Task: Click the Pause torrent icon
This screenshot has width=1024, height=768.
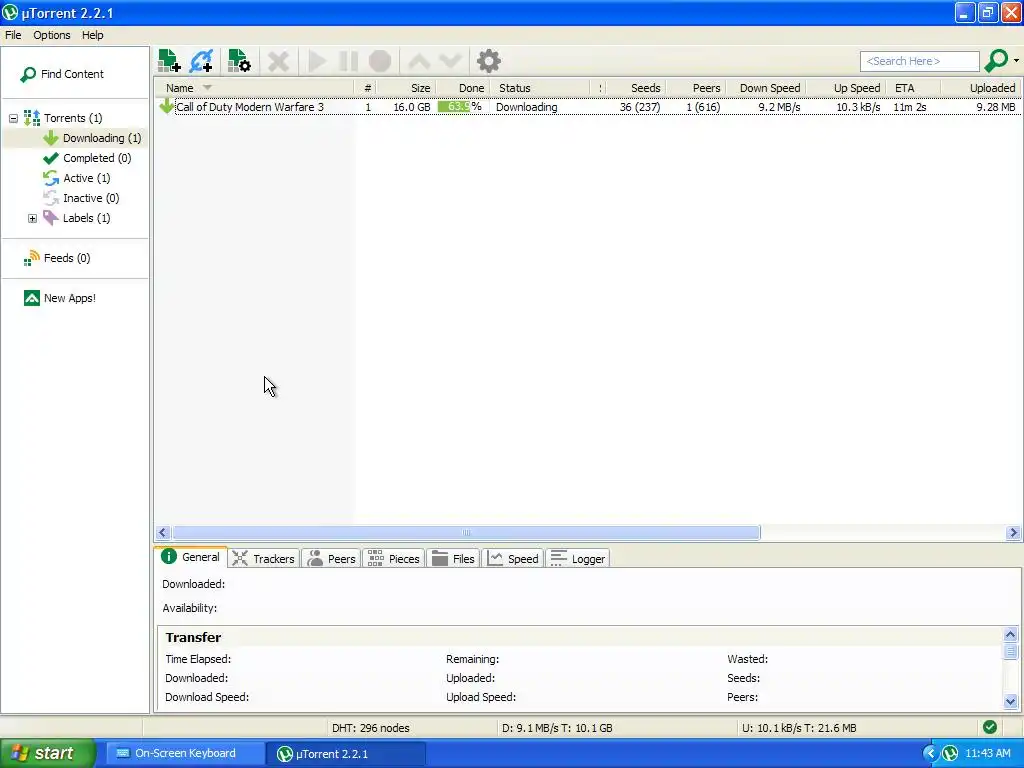Action: [349, 62]
